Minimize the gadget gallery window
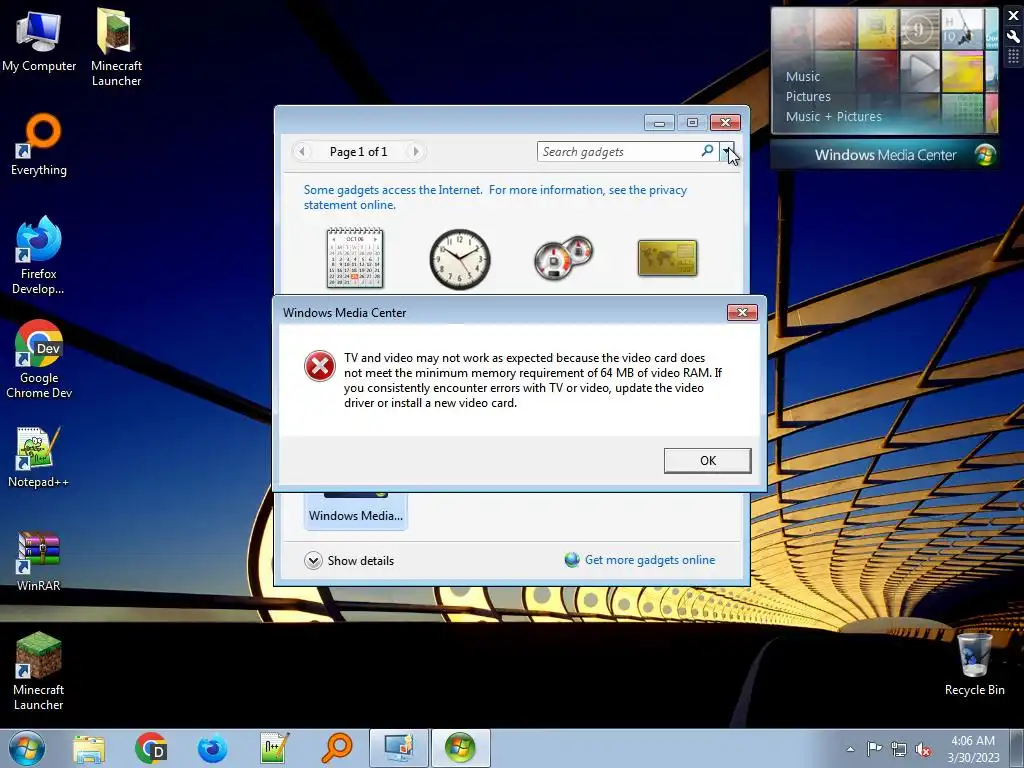Viewport: 1024px width, 768px height. coord(660,122)
